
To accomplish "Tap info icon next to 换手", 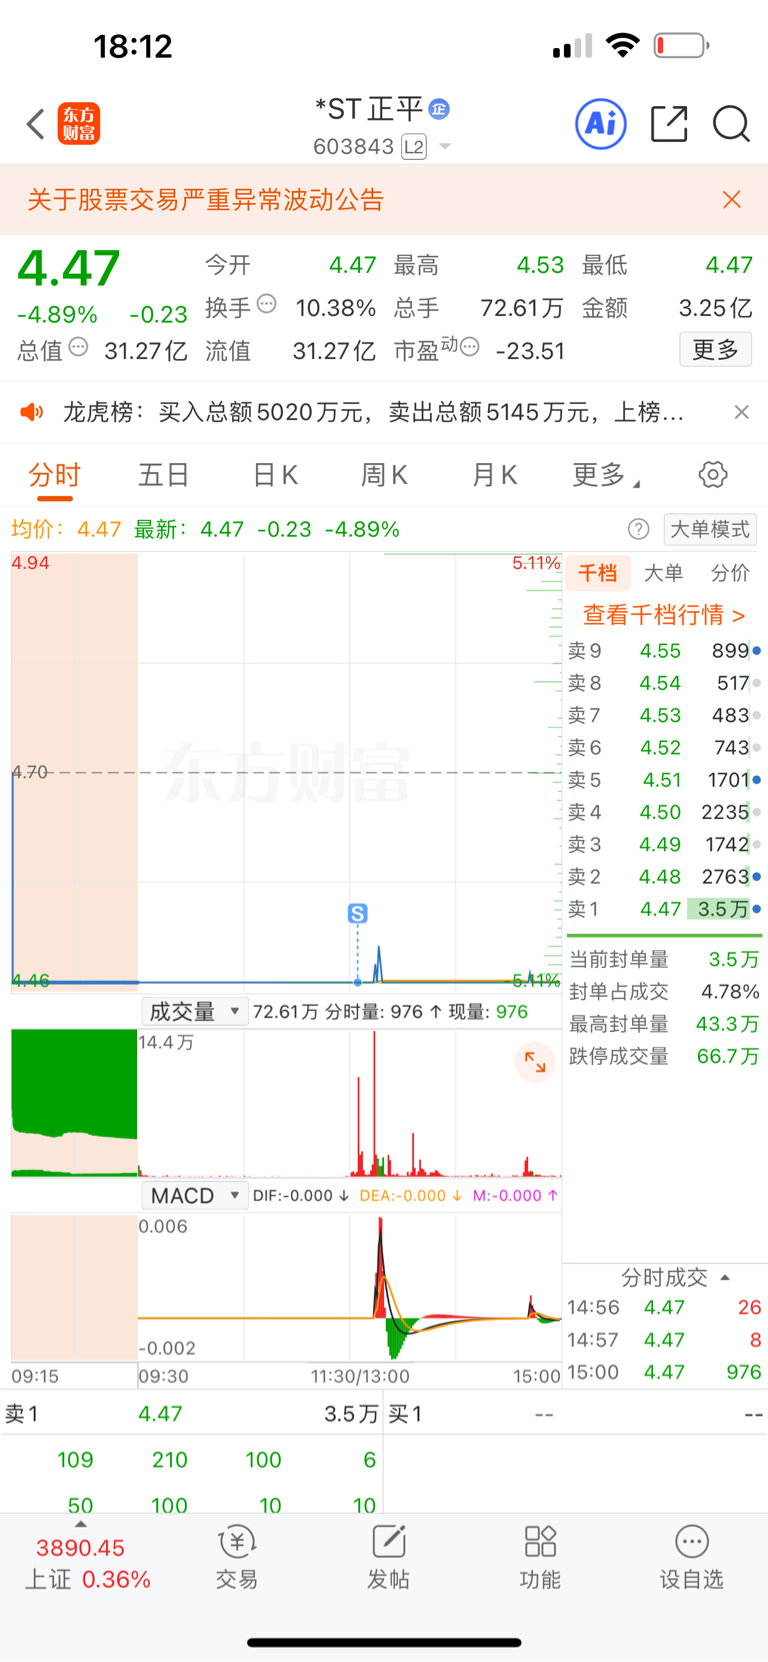I will 267,304.
